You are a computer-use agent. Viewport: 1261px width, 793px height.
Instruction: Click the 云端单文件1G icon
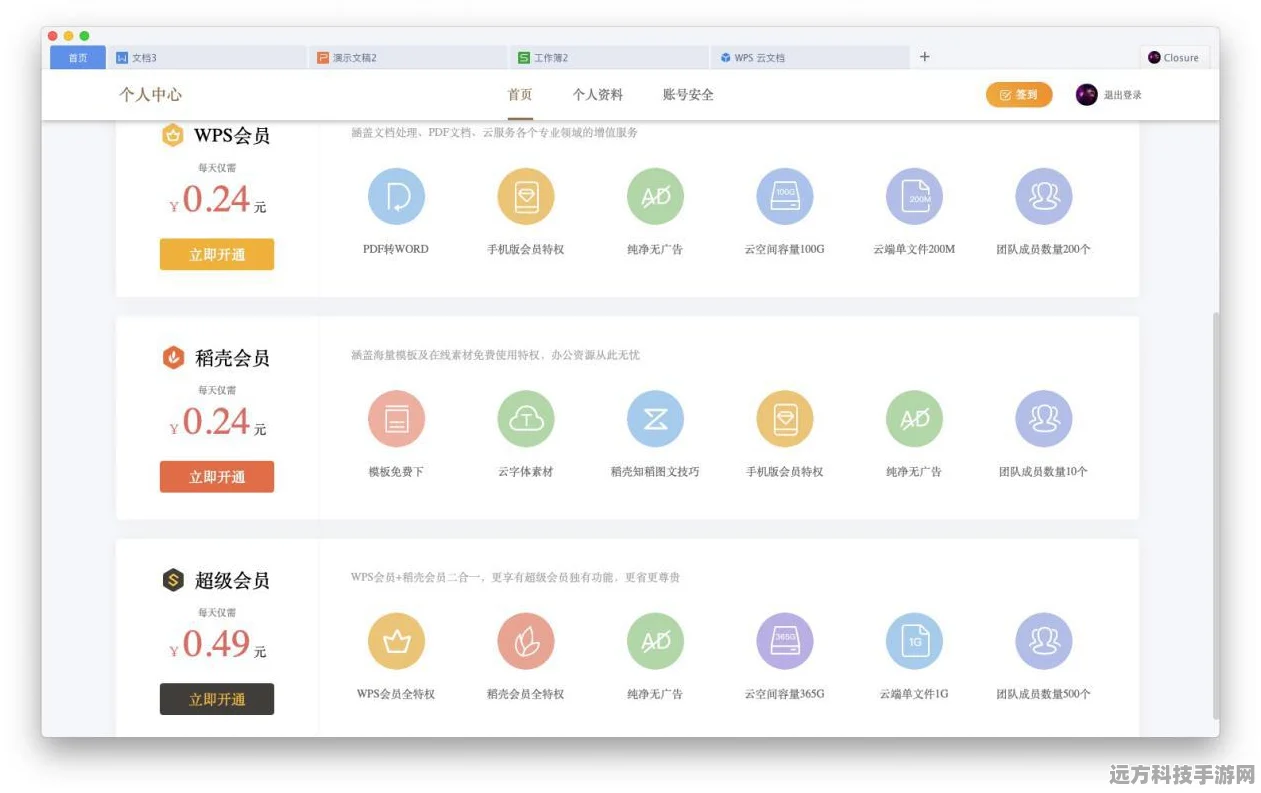click(914, 641)
